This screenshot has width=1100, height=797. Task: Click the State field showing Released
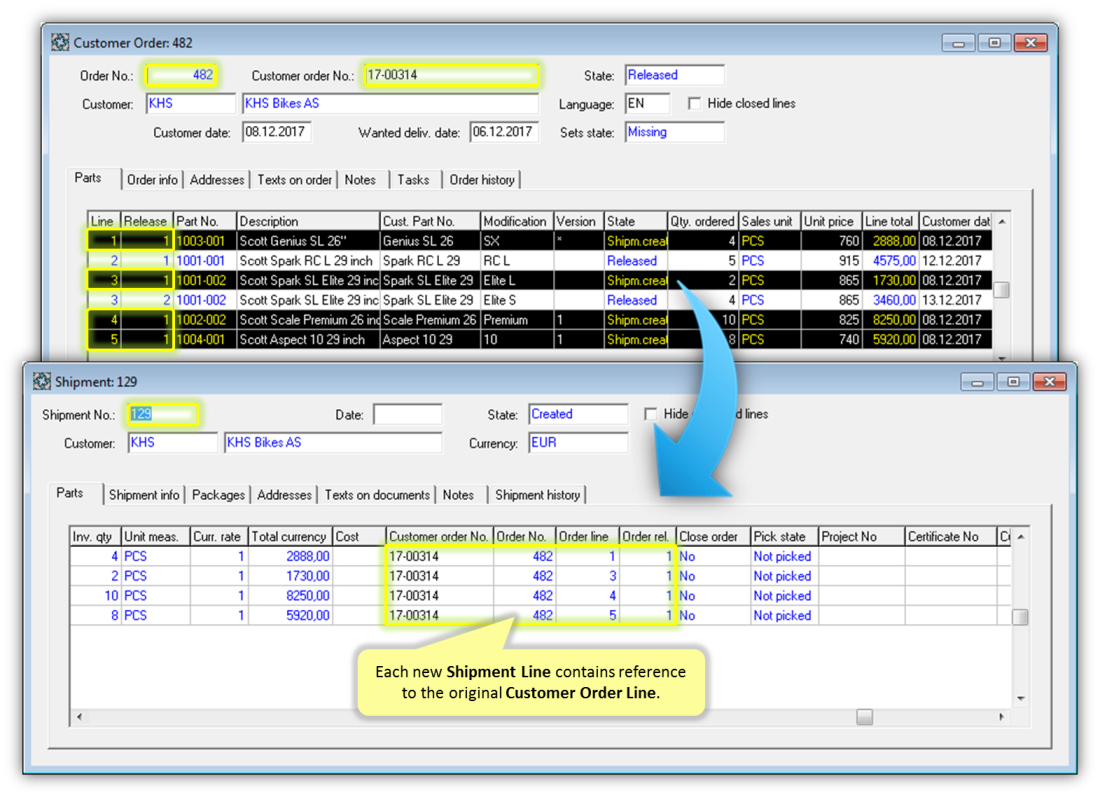(674, 75)
